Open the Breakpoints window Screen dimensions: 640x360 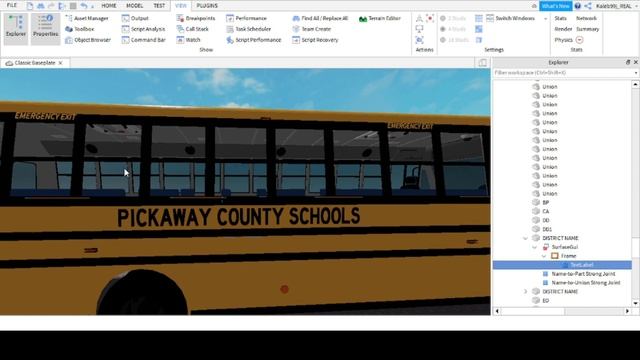point(196,18)
